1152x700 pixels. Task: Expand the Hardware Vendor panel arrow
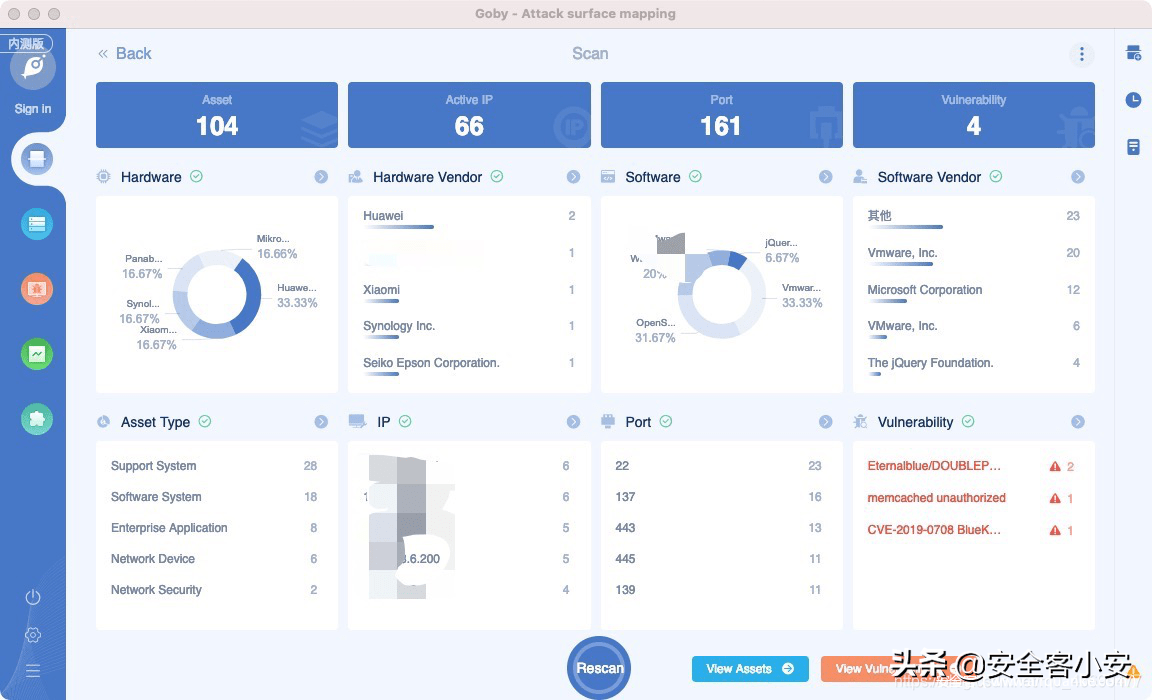point(573,177)
